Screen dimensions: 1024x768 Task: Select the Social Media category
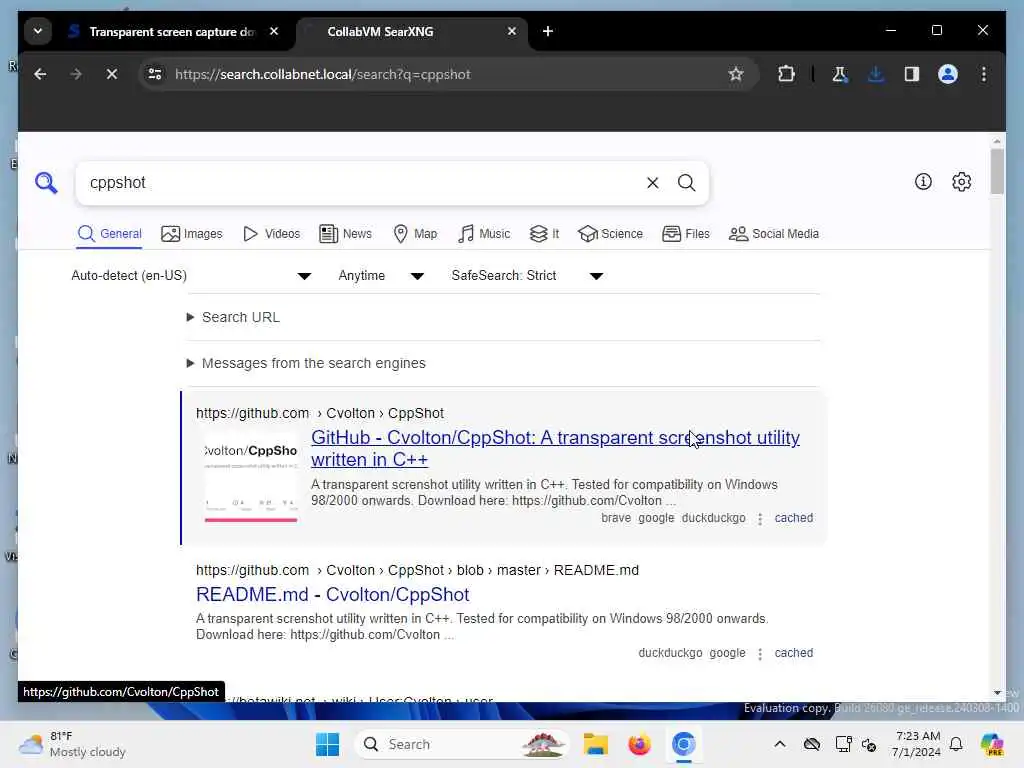[x=774, y=234]
